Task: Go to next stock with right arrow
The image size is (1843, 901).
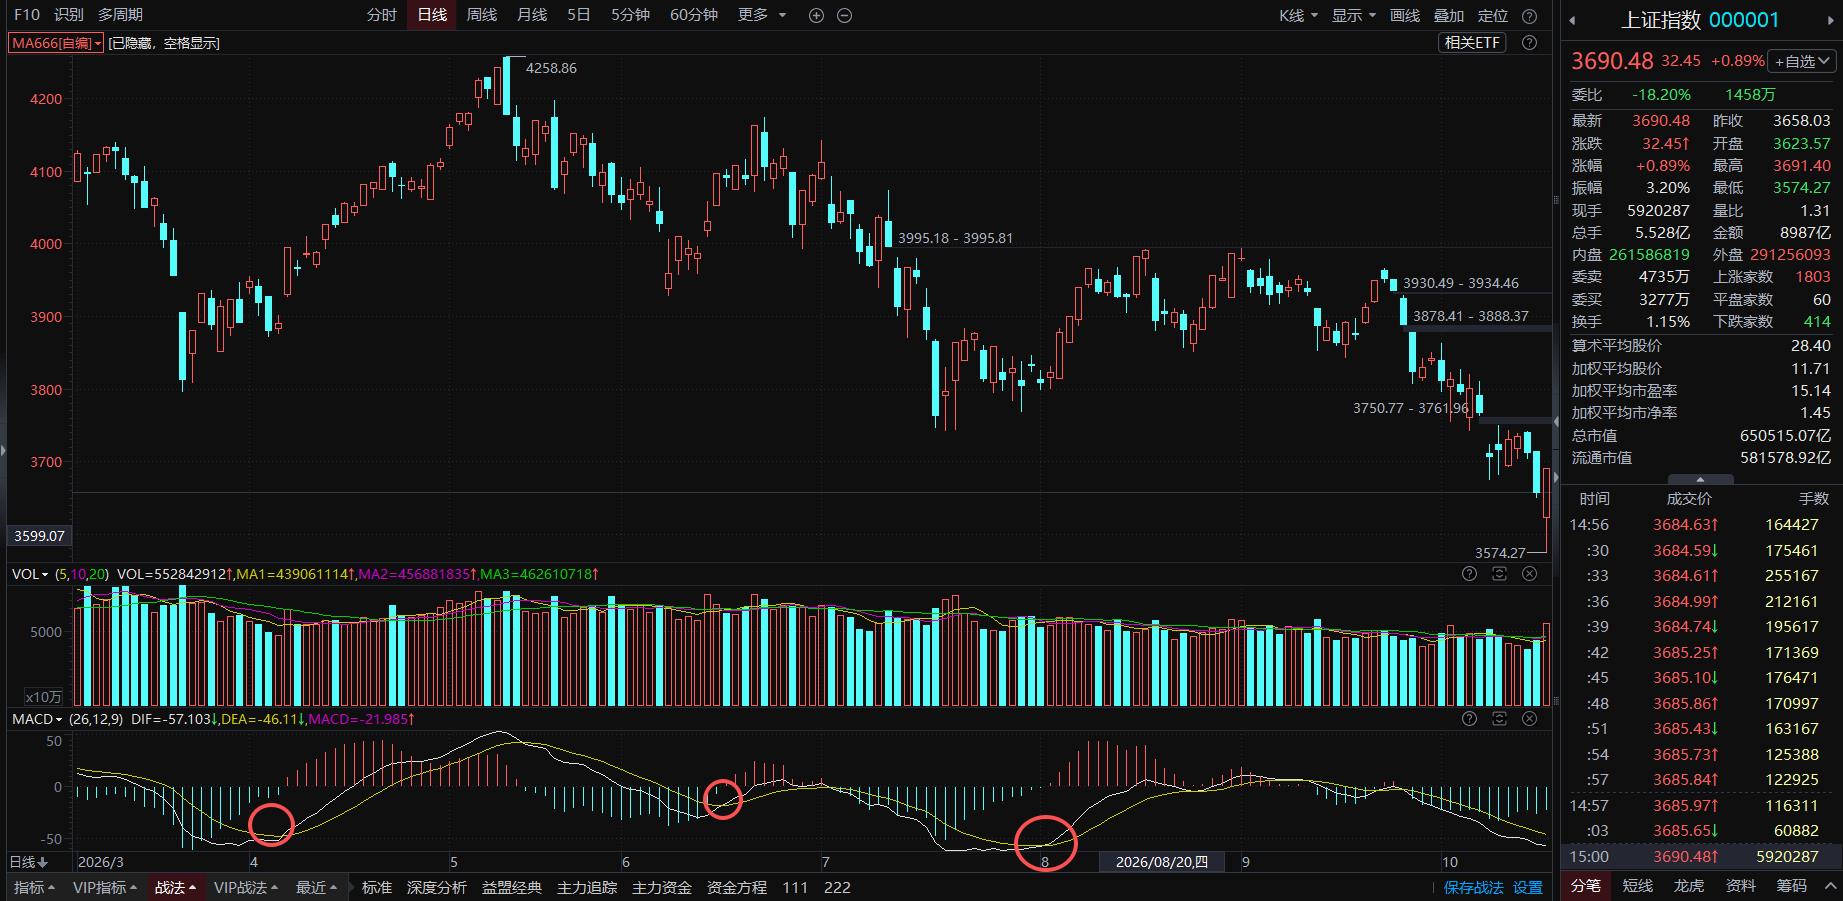Action: click(1830, 20)
